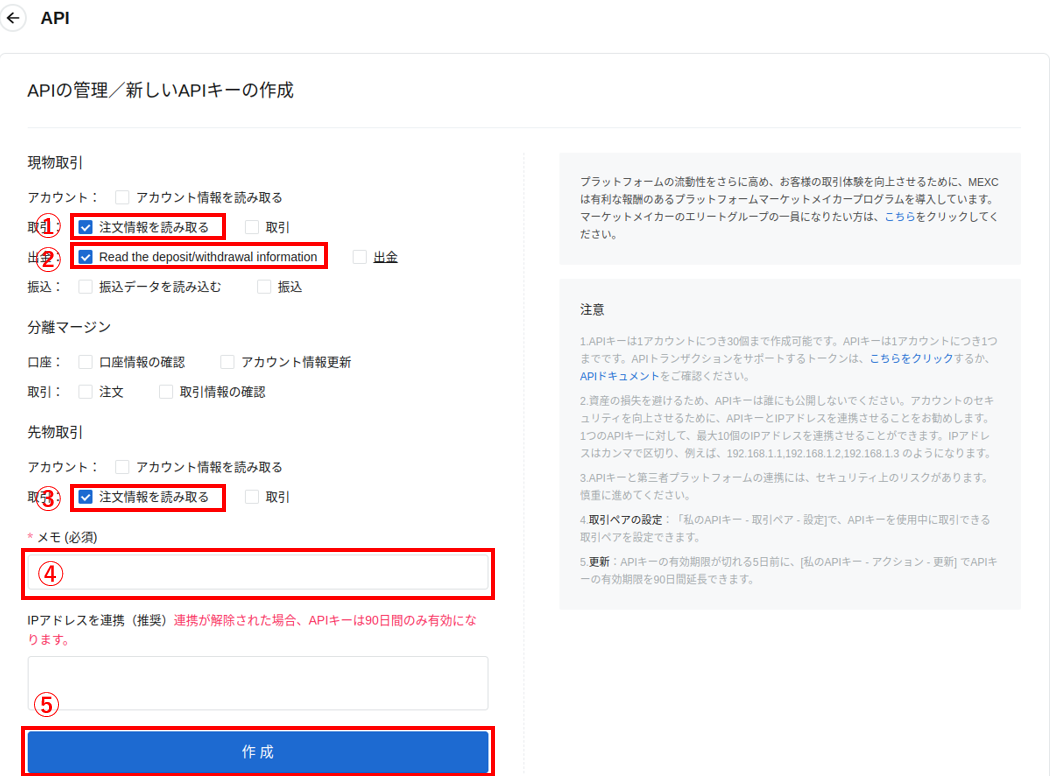Click the '出金' underlined label
Screen dimensions: 1050x776
385,257
